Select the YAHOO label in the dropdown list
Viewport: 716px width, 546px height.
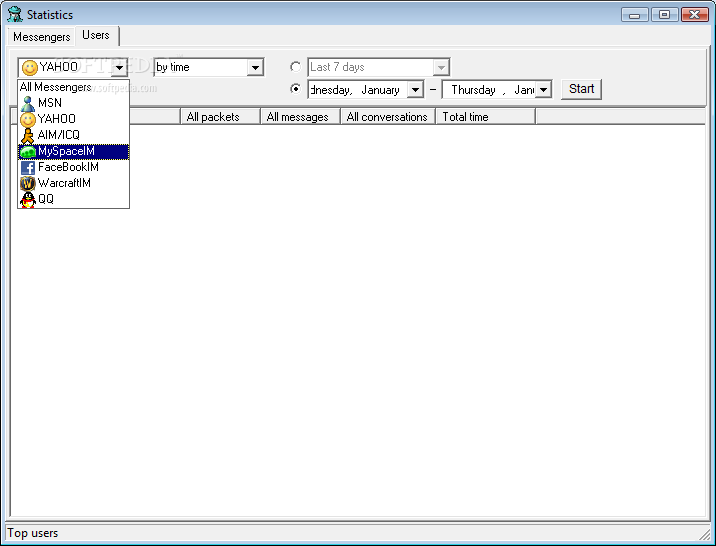click(x=57, y=119)
